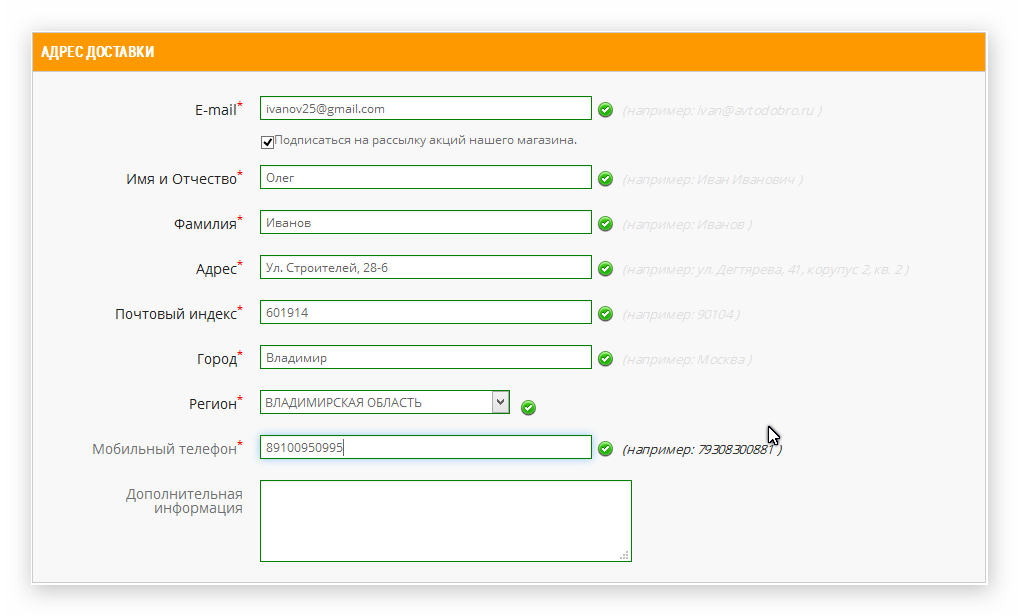Click the Почтовый индекс field with 601914
The height and width of the screenshot is (616, 1019).
point(426,313)
